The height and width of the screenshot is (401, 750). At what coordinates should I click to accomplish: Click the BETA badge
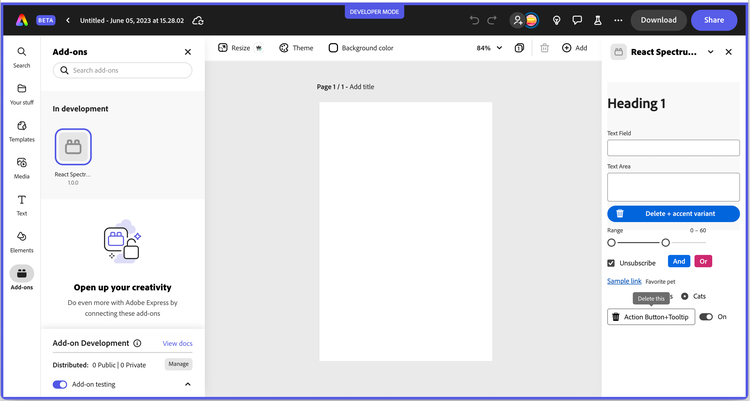[x=46, y=21]
